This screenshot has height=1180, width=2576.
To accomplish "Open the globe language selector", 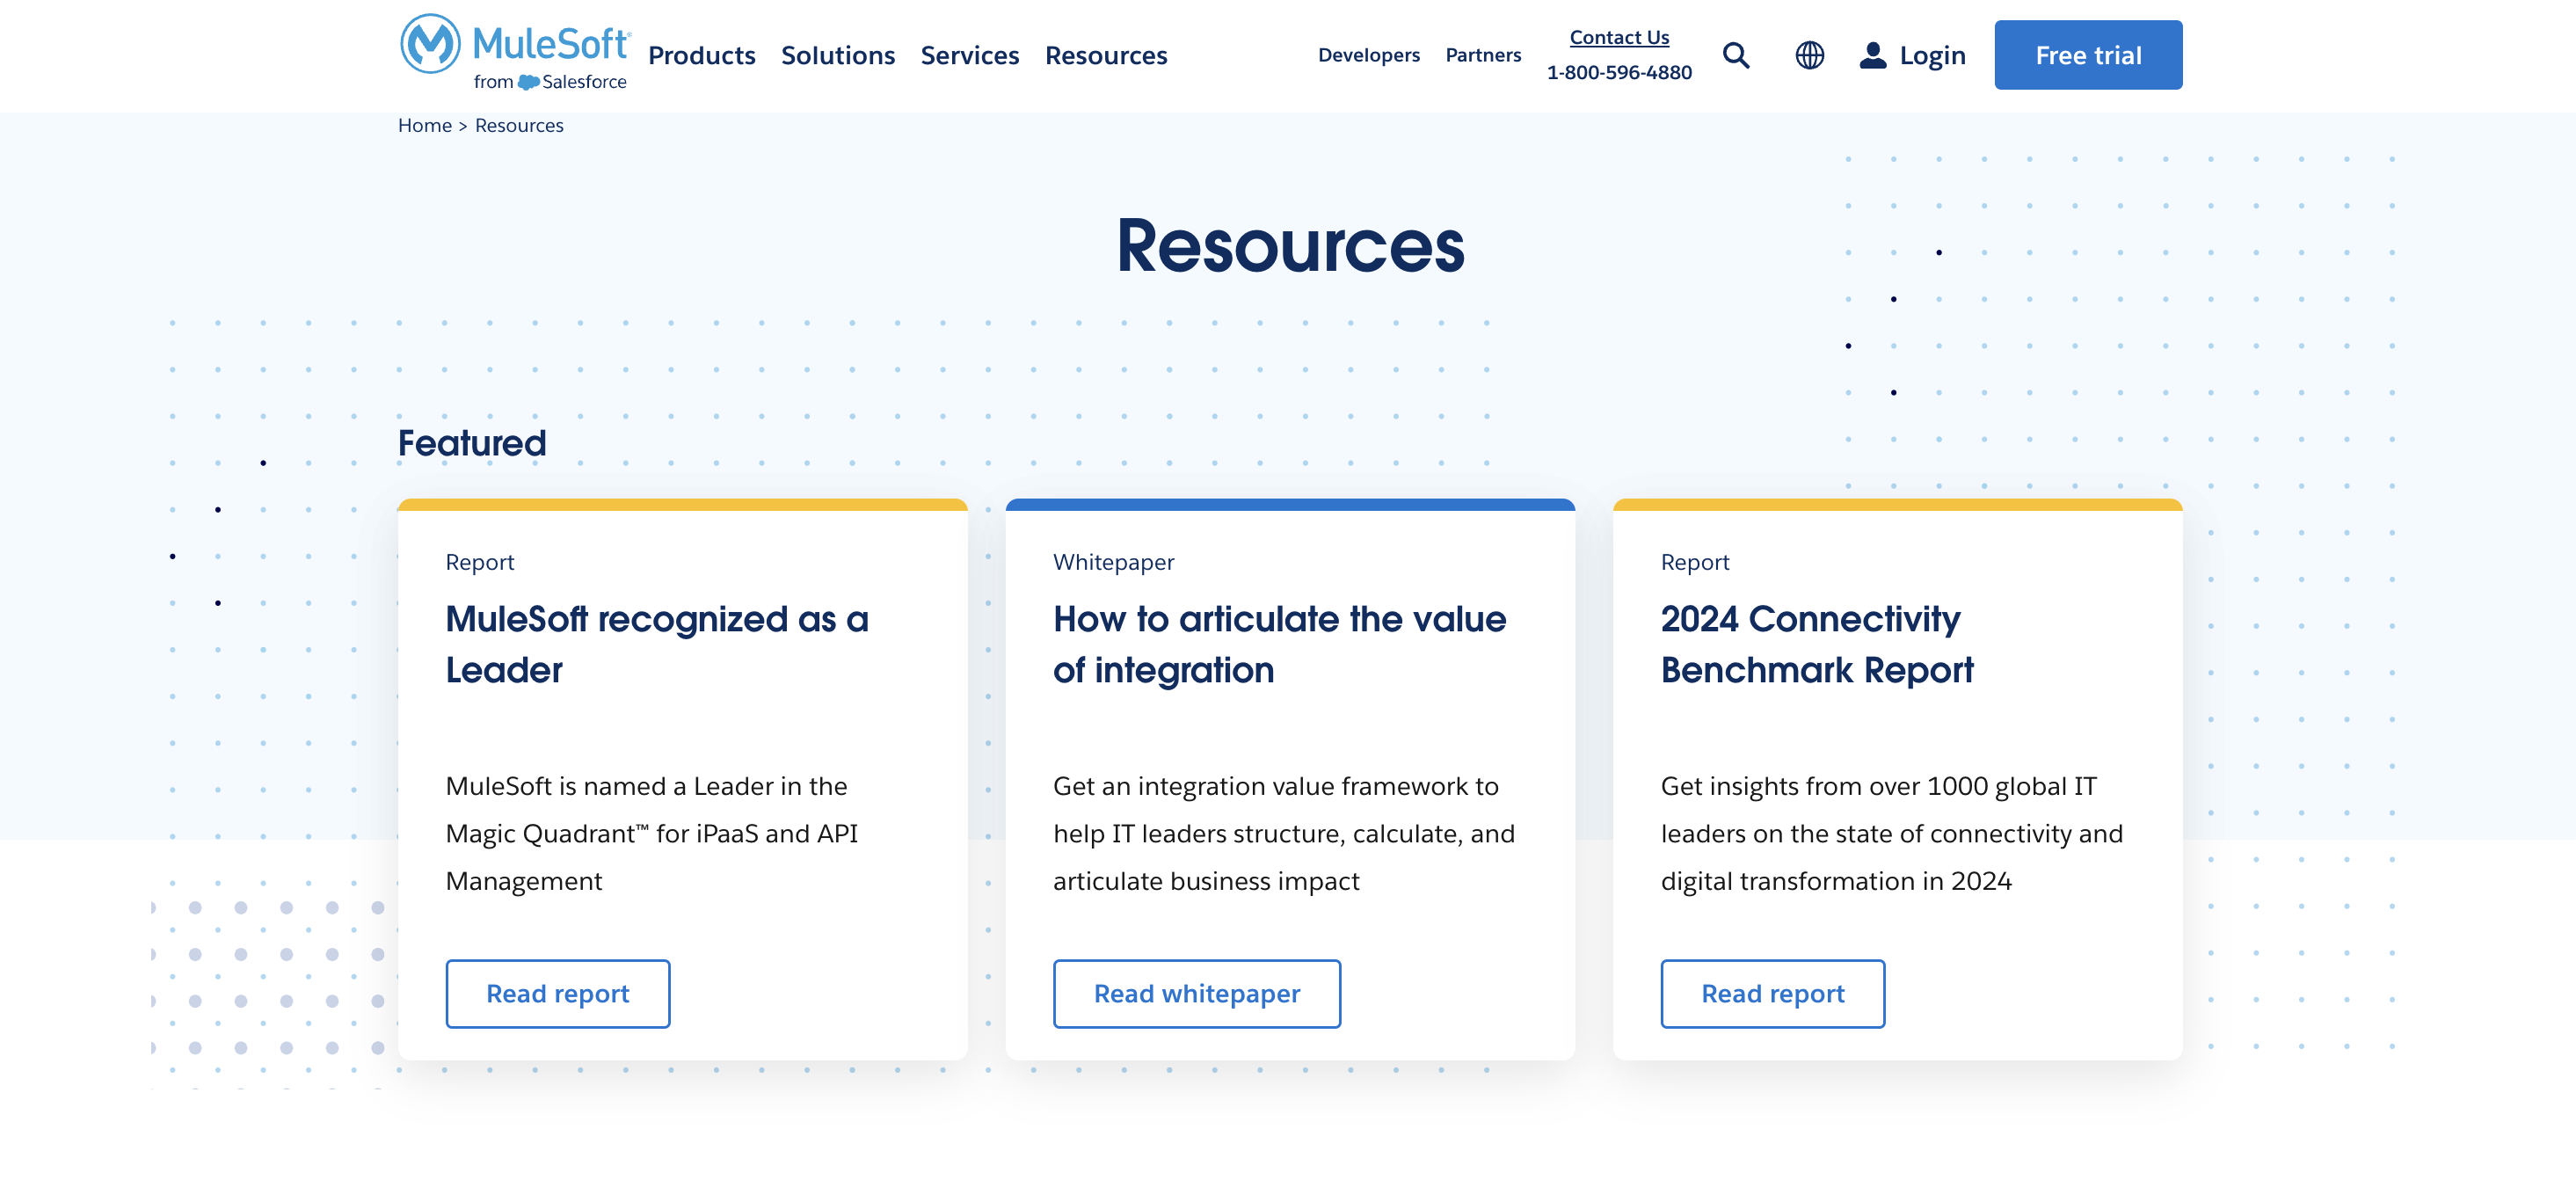I will point(1809,55).
